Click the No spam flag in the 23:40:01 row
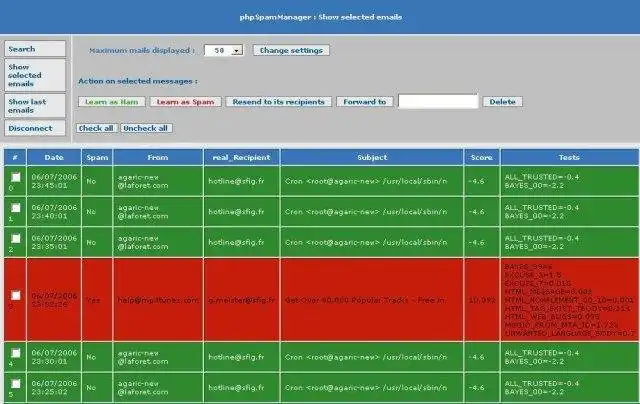This screenshot has width=640, height=404. point(91,212)
